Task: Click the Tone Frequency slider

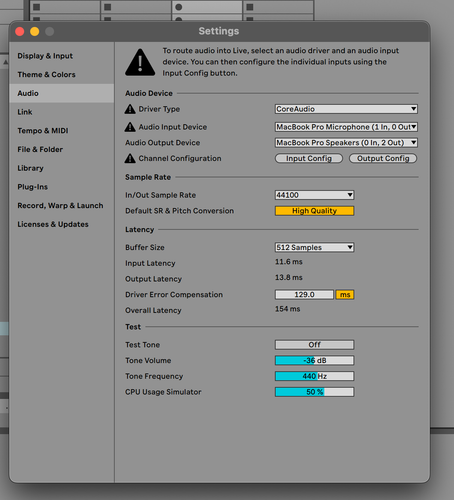Action: coord(314,376)
